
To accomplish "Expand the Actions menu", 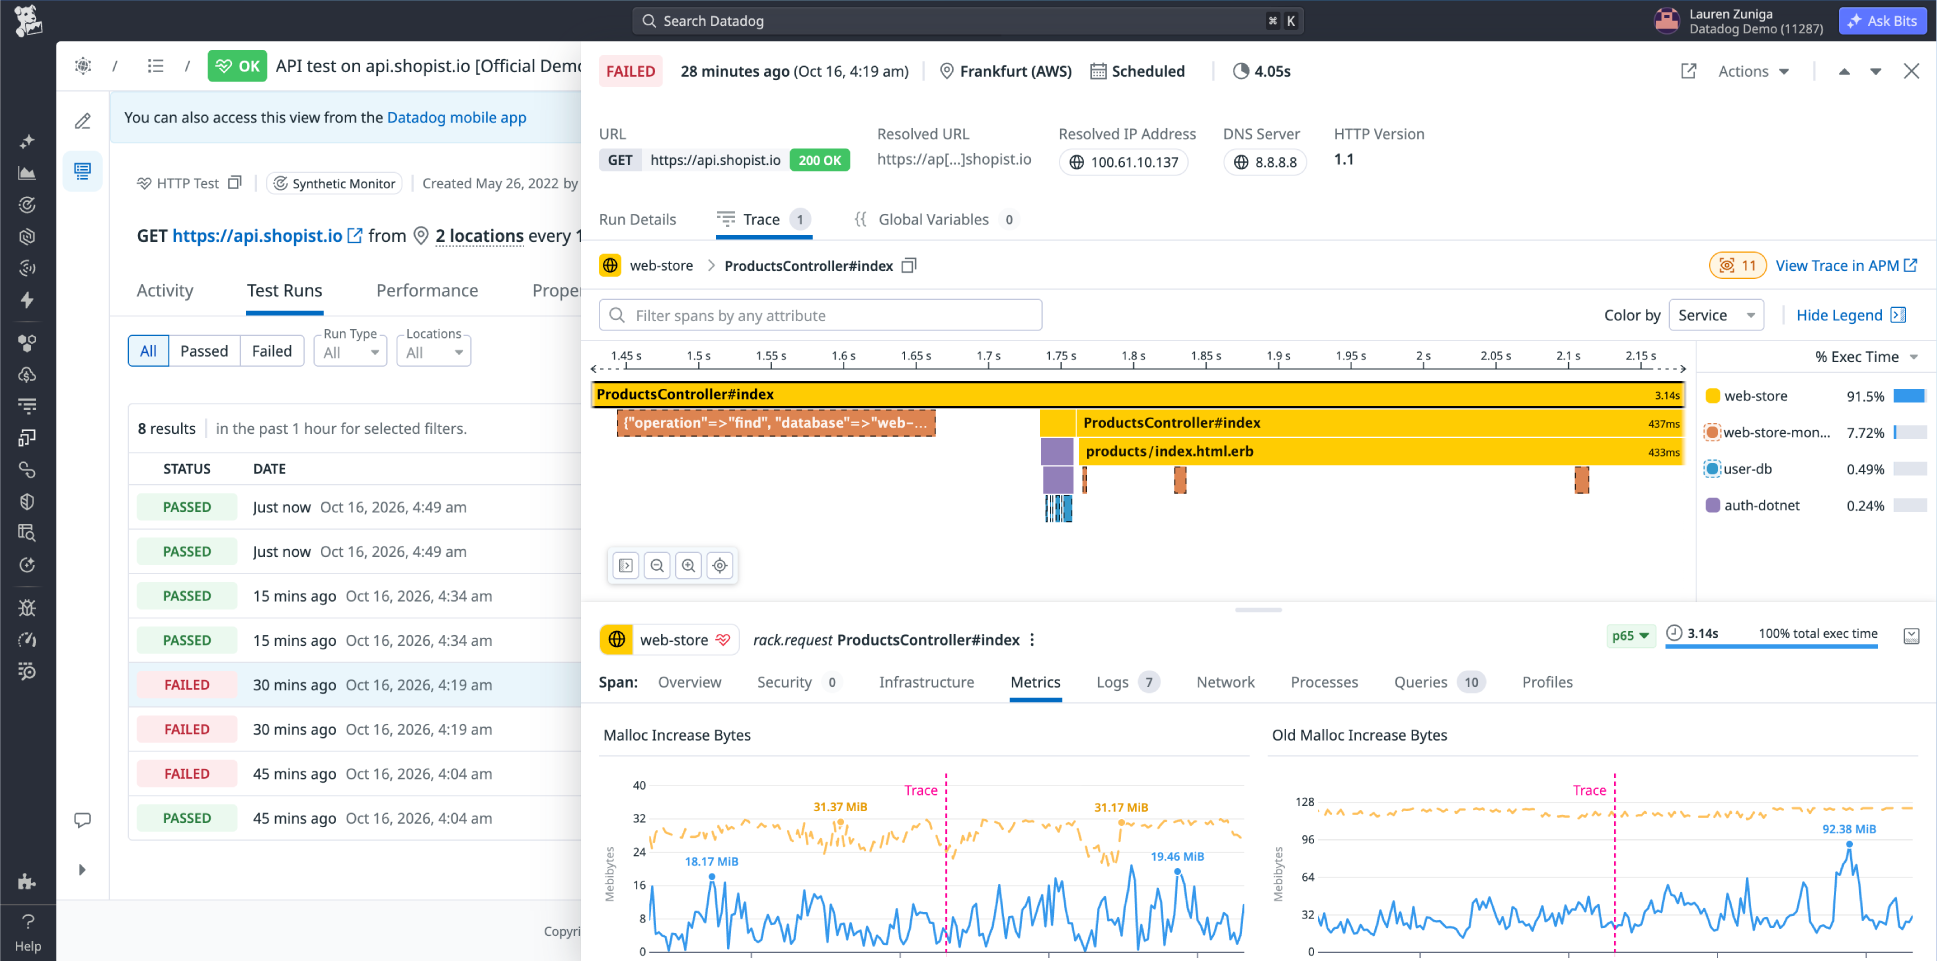I will pos(1753,71).
